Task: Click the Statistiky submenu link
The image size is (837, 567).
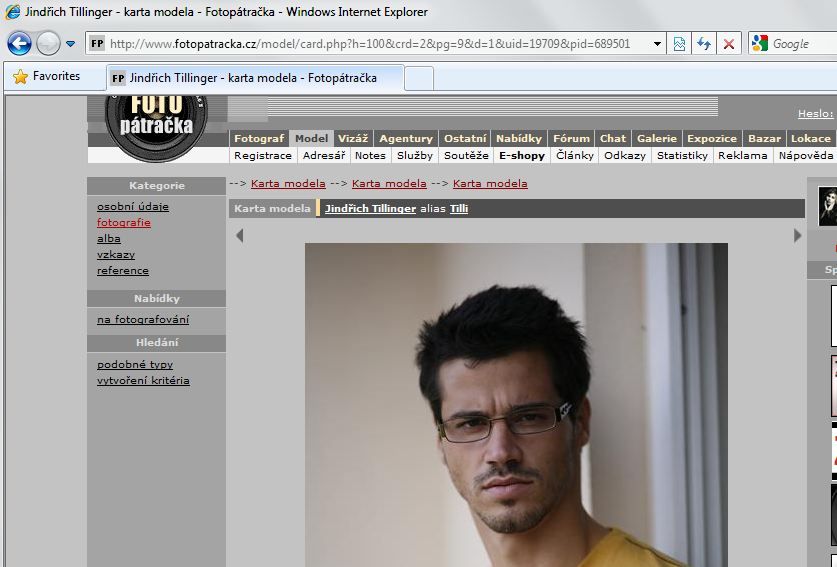Action: 682,155
